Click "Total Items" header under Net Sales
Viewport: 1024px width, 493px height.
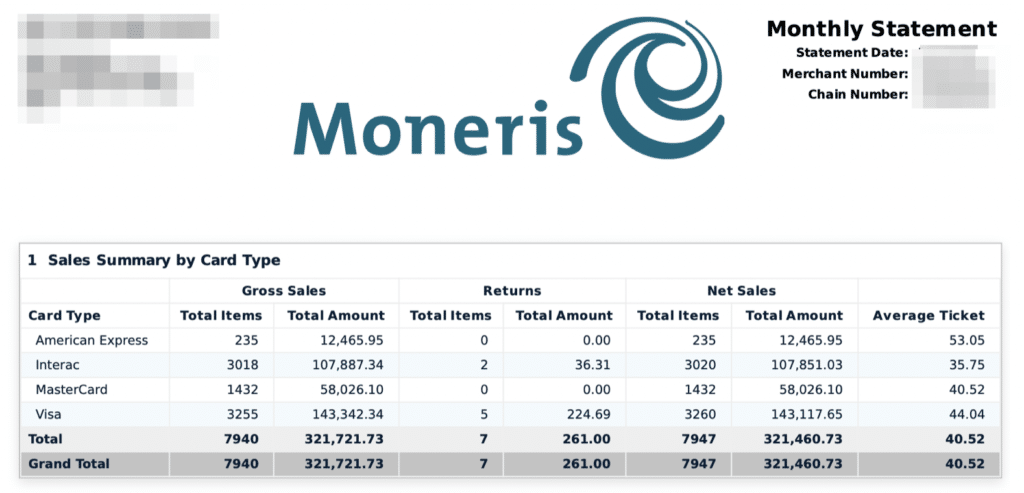click(678, 316)
